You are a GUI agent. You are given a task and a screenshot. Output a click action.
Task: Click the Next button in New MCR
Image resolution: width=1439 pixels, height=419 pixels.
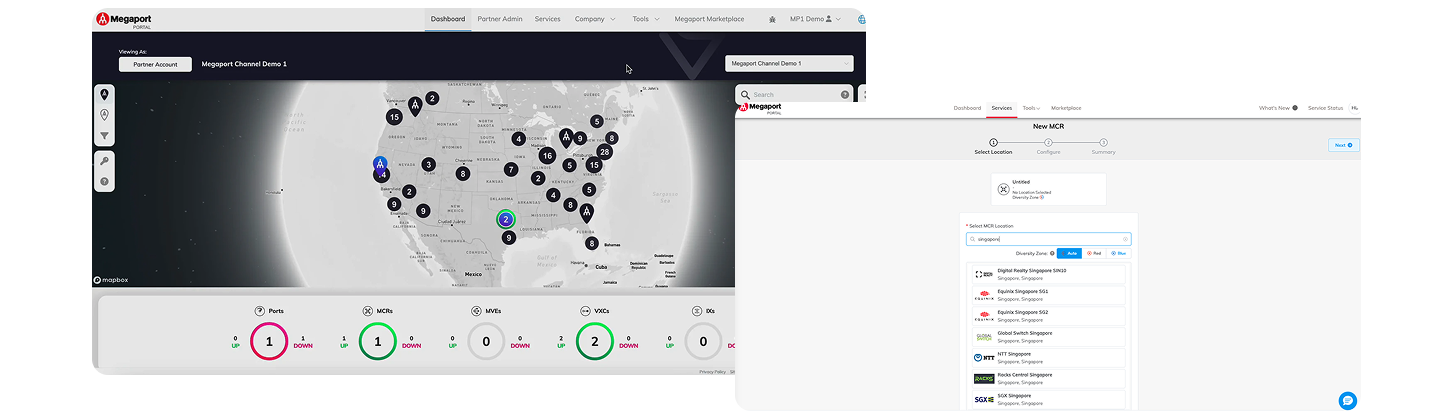point(1342,145)
